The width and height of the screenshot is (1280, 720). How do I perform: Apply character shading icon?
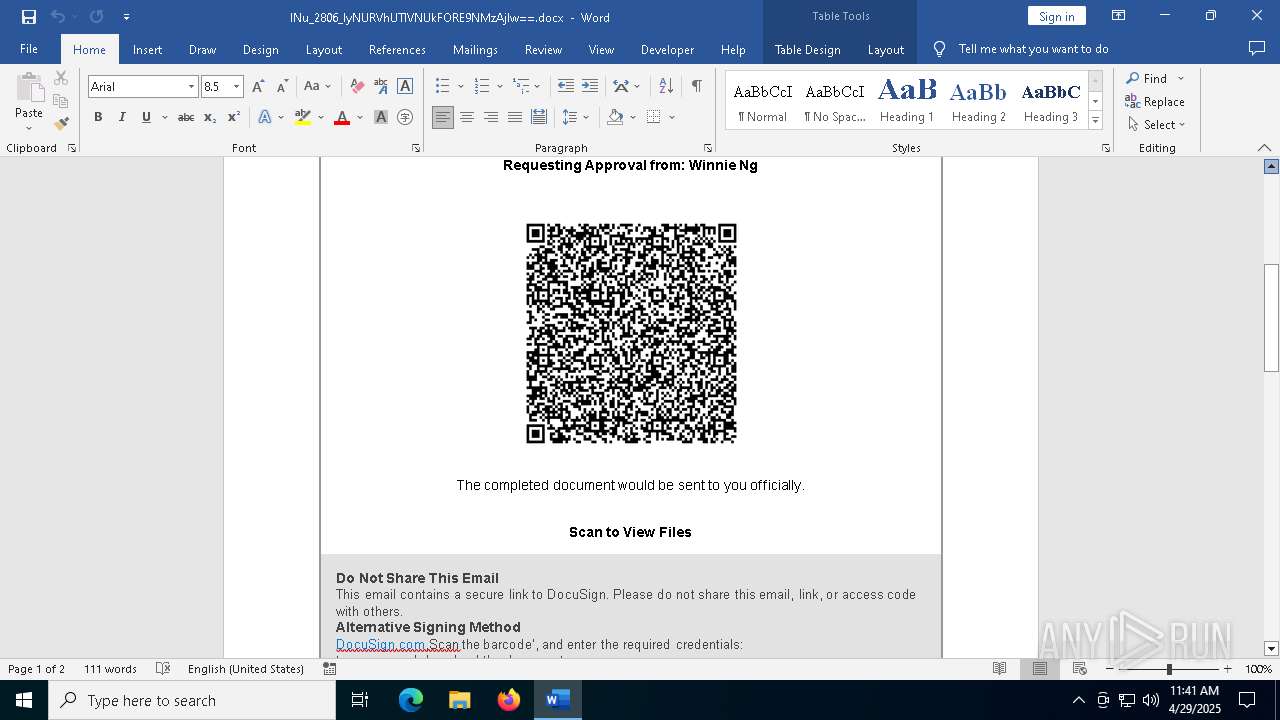381,117
